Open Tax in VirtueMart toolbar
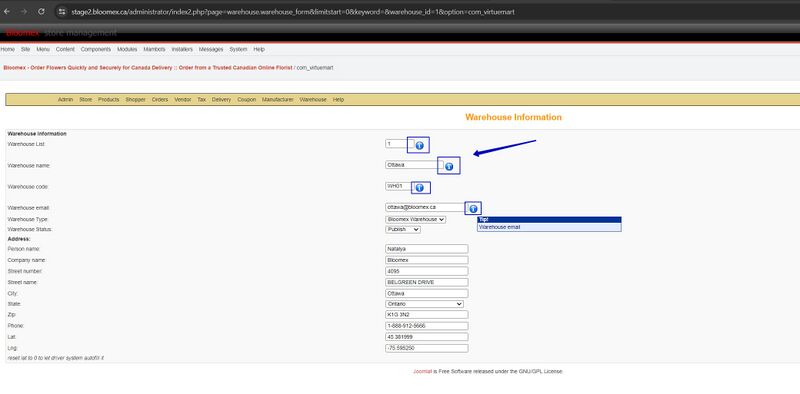Viewport: 800px width, 394px height. (x=202, y=100)
